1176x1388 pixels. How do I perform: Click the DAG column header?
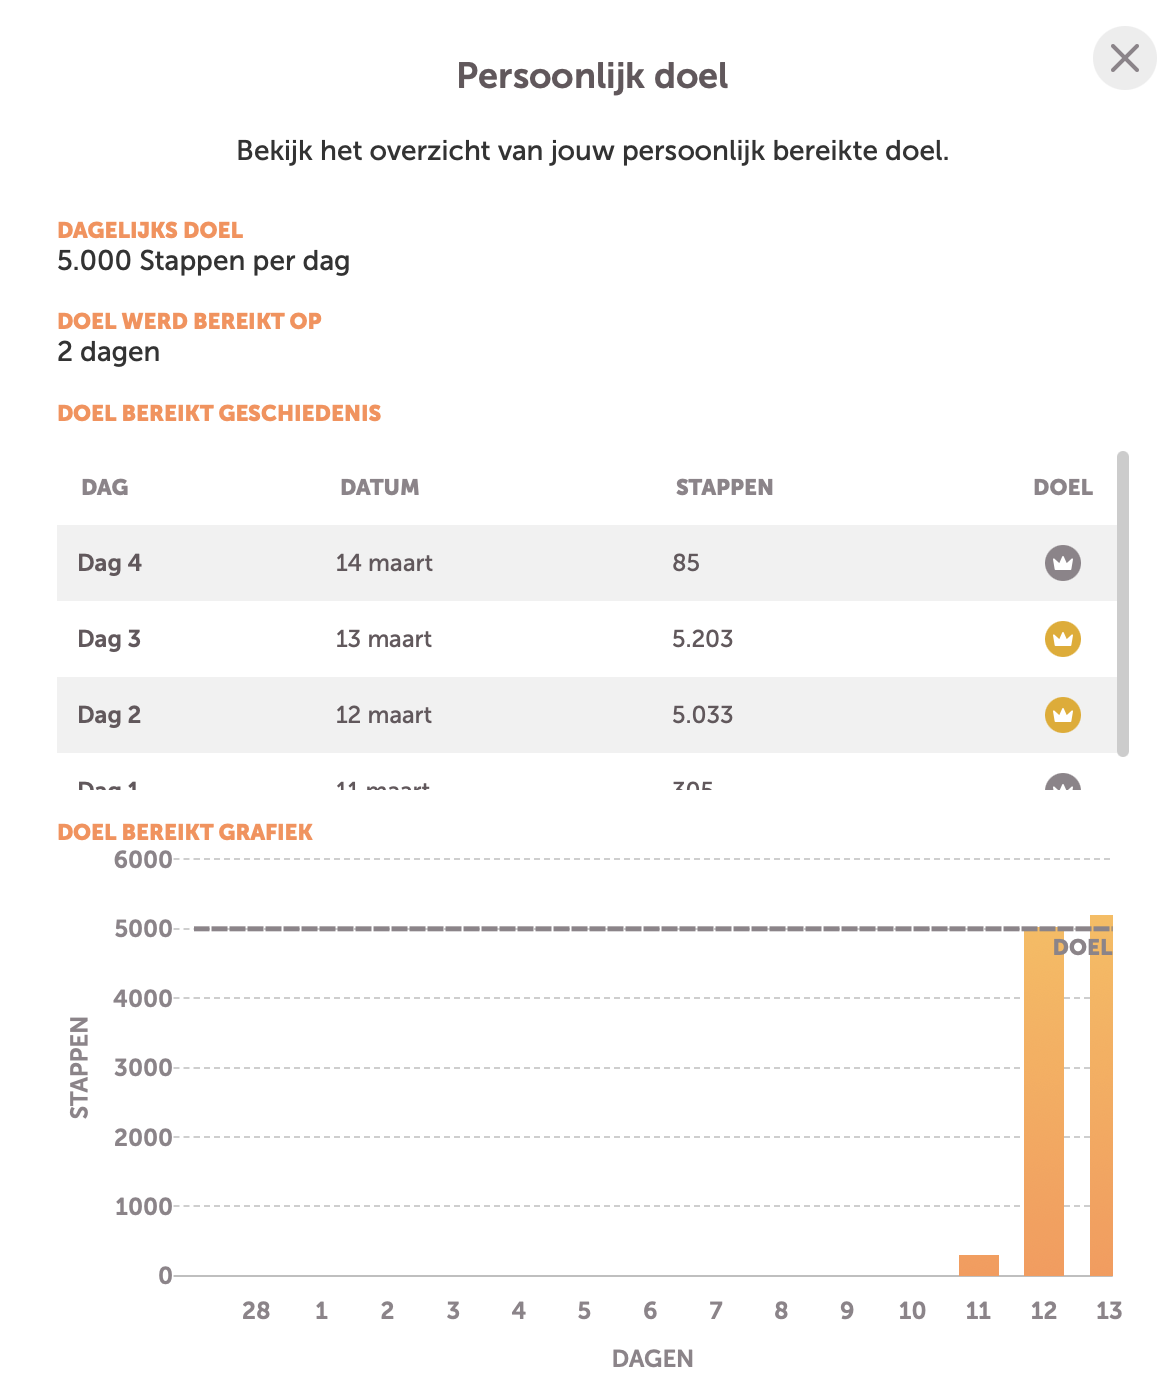tap(105, 488)
